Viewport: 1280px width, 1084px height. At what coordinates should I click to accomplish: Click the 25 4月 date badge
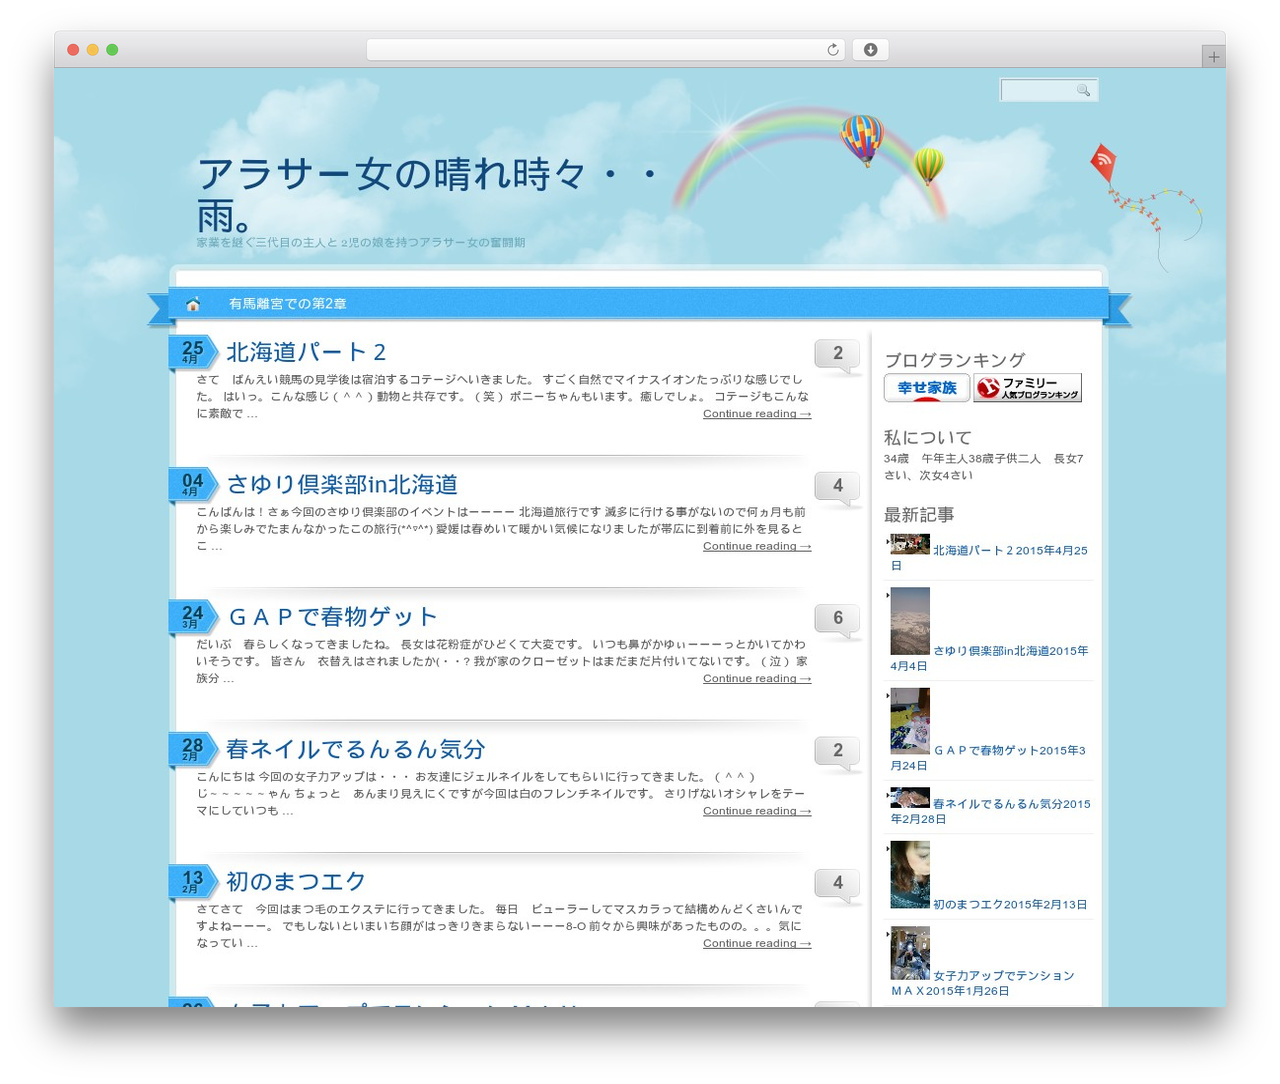pyautogui.click(x=192, y=352)
